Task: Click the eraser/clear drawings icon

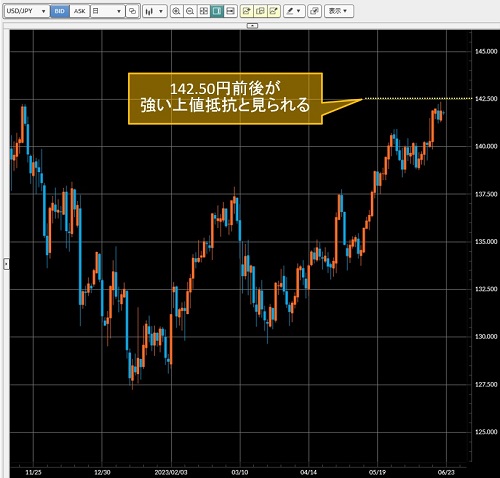Action: [x=314, y=11]
